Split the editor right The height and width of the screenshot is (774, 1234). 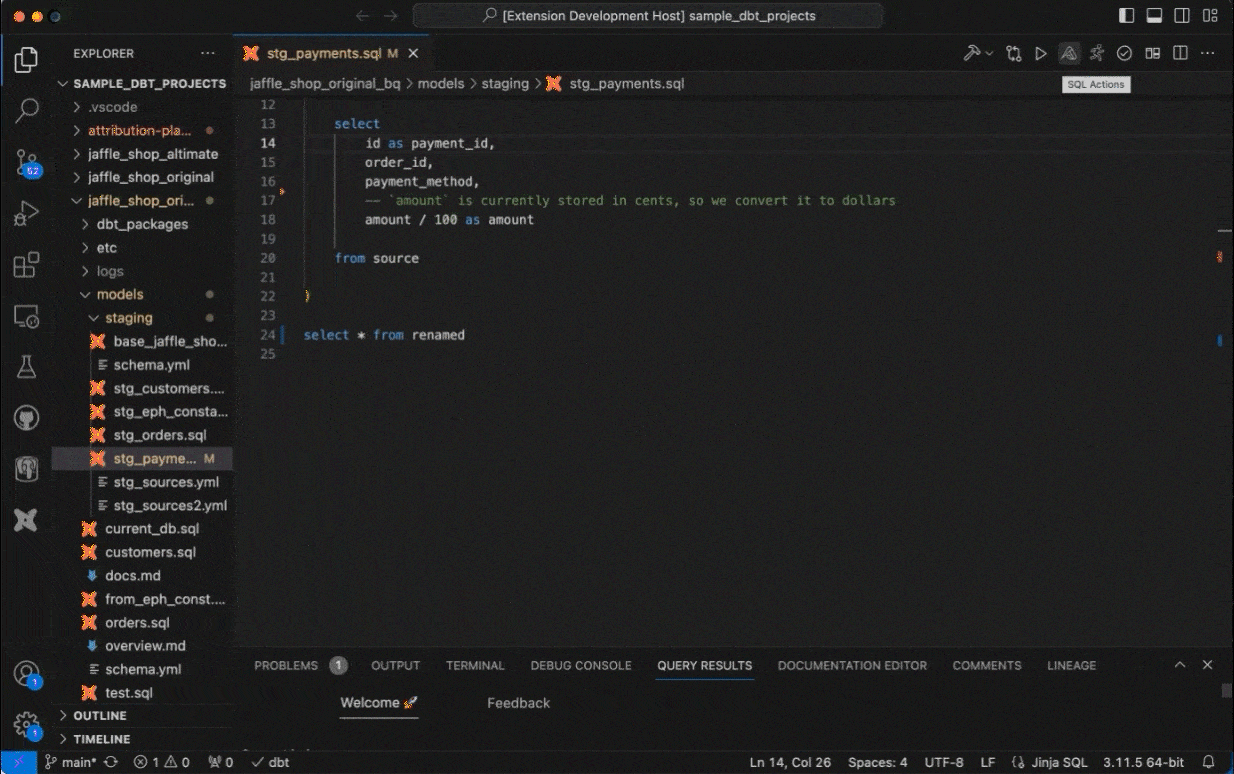[1180, 53]
